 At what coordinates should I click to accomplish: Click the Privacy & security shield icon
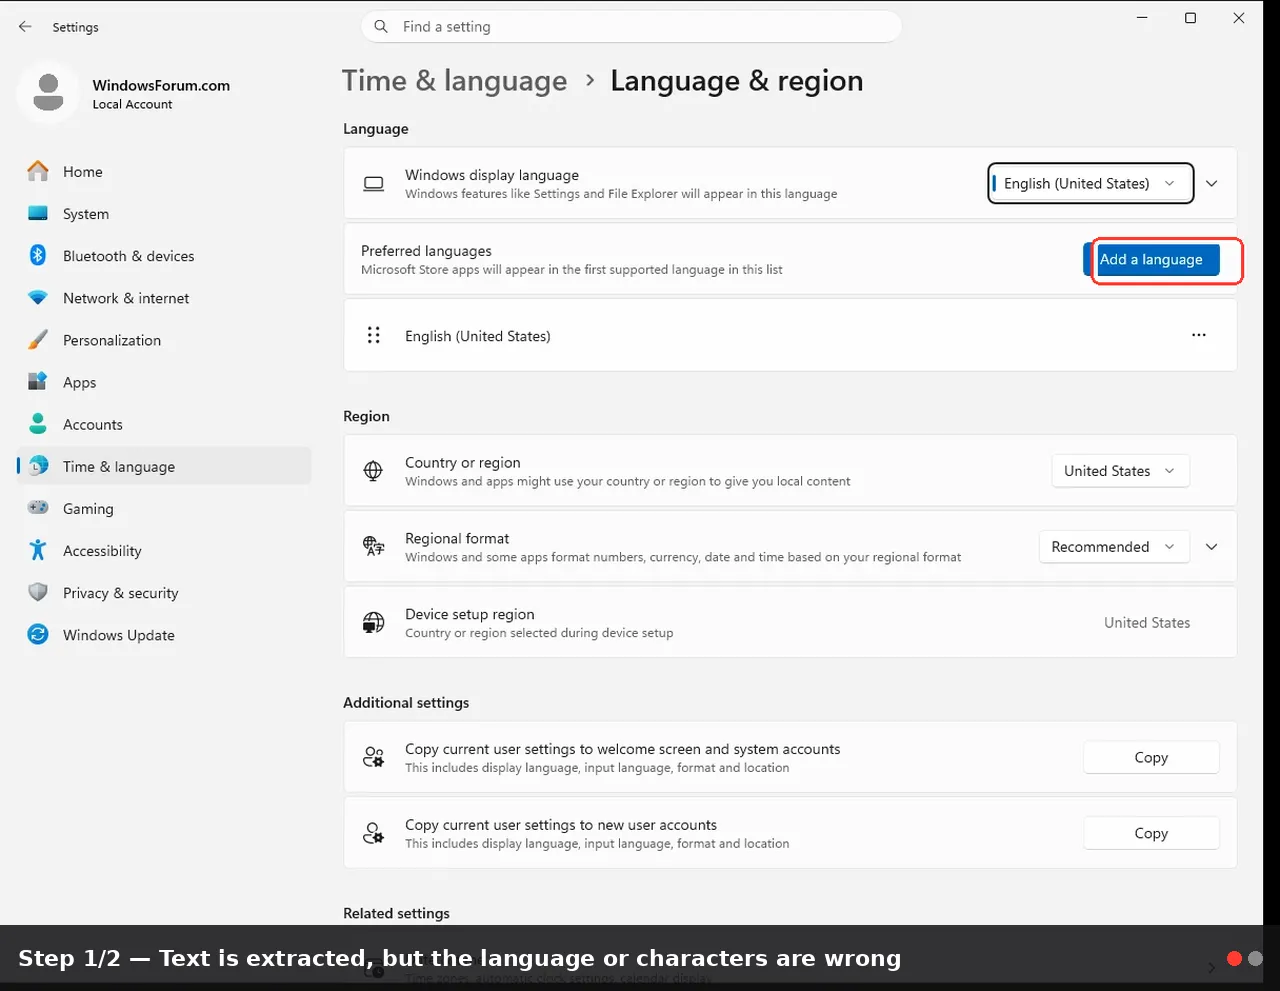[38, 592]
